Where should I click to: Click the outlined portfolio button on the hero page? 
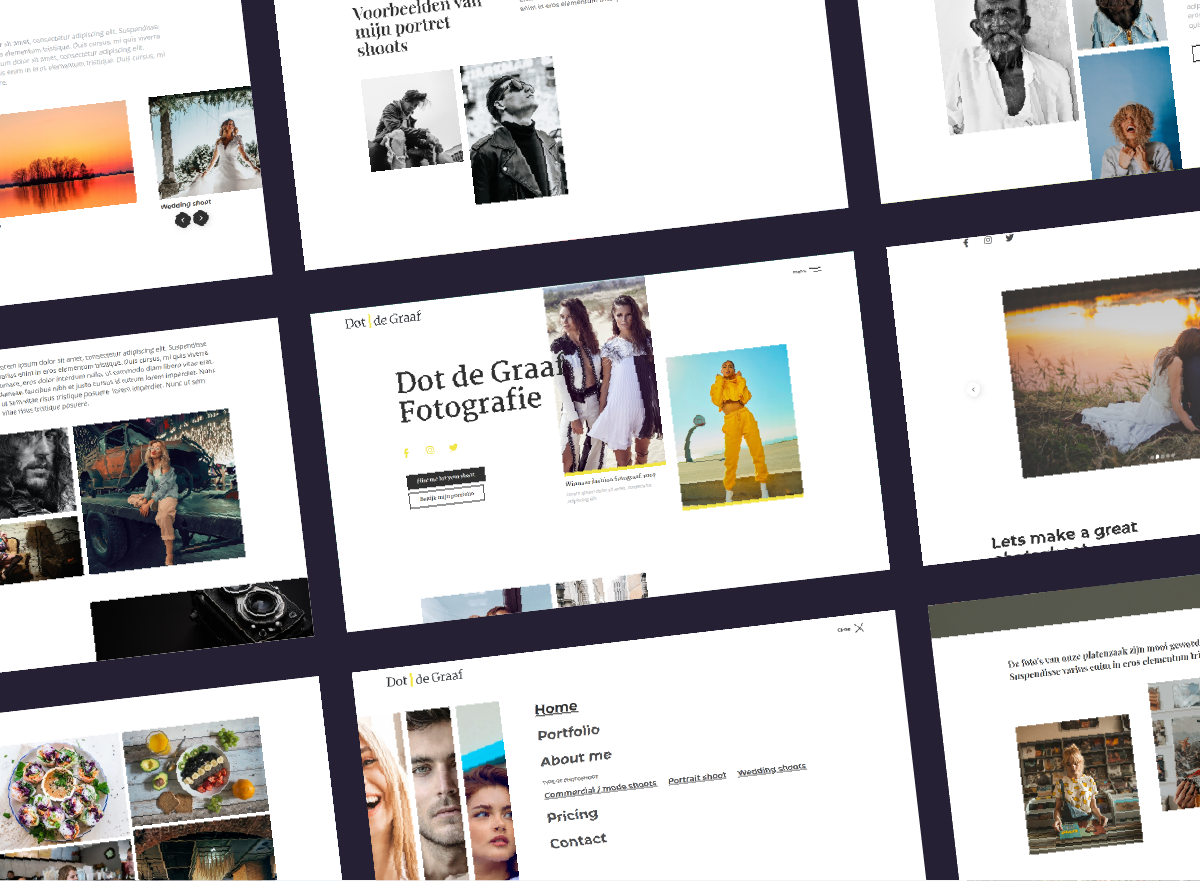(x=447, y=497)
